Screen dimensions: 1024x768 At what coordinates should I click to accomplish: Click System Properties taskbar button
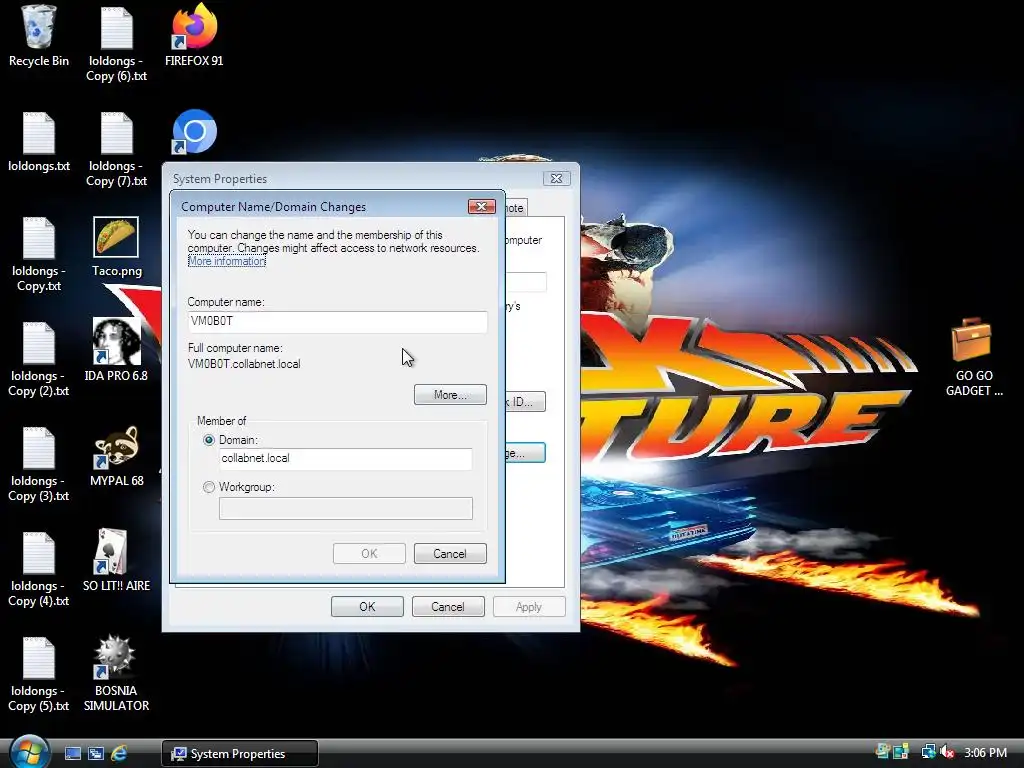point(240,754)
